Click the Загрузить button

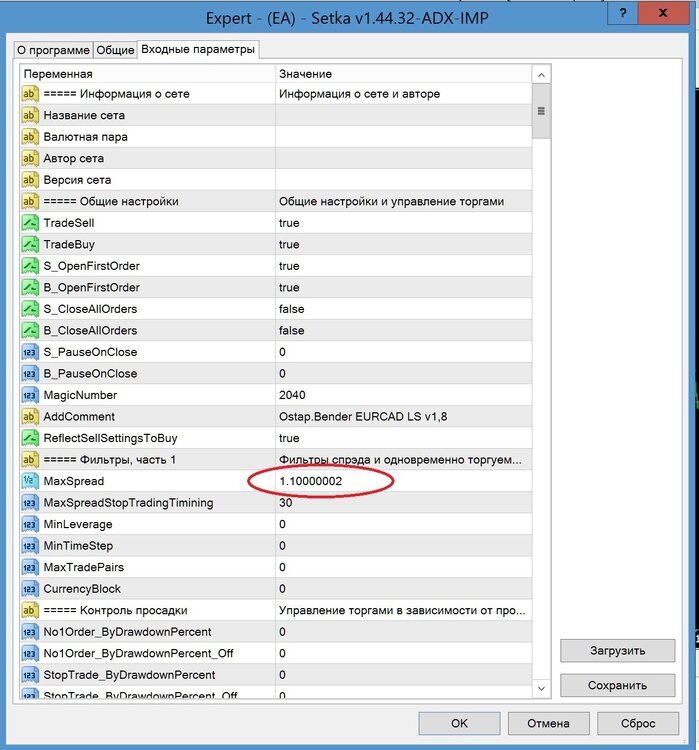click(618, 651)
